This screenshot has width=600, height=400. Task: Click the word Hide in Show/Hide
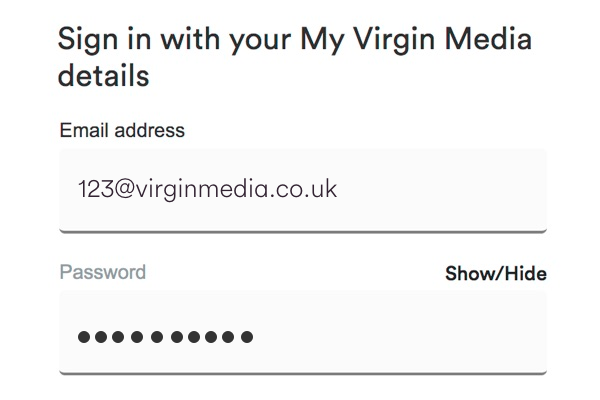[x=525, y=274]
